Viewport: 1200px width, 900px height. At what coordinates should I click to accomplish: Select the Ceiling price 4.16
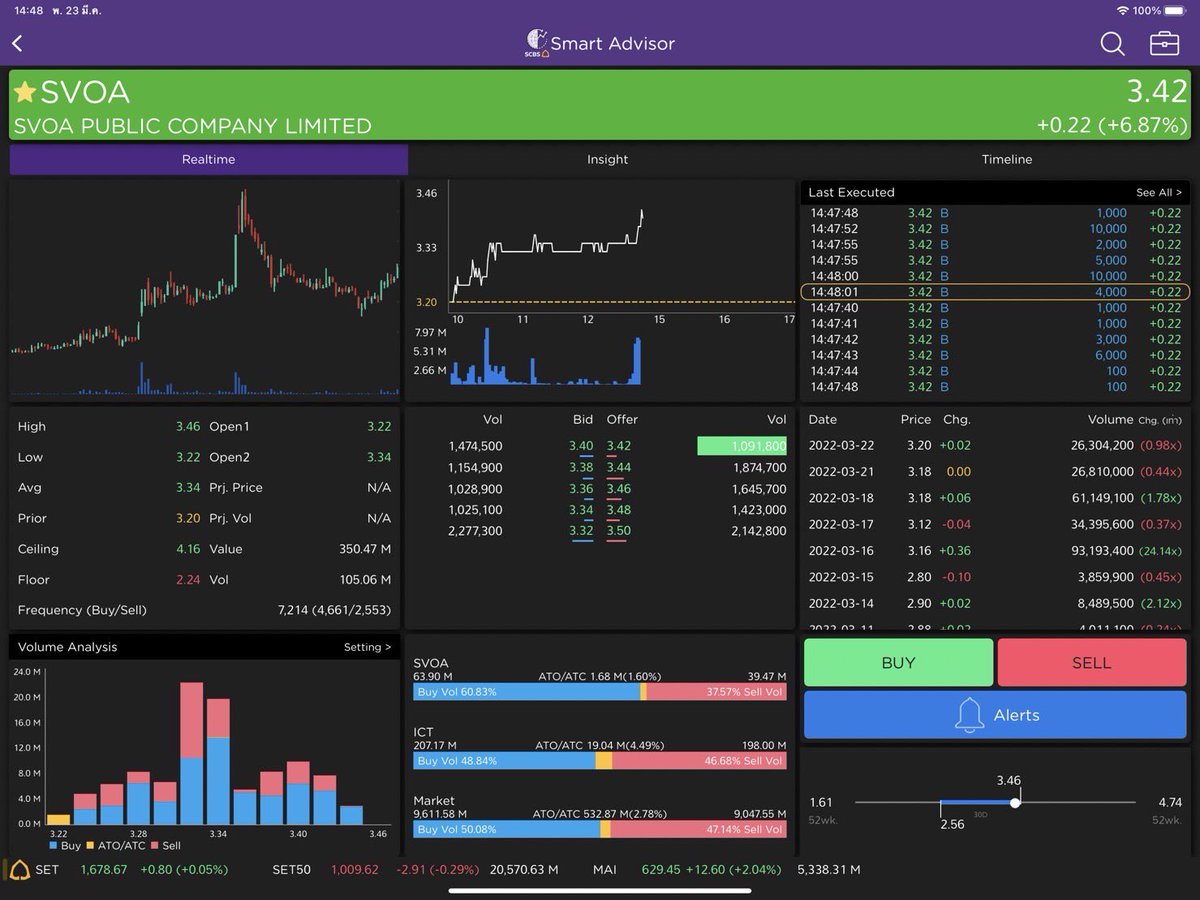188,549
